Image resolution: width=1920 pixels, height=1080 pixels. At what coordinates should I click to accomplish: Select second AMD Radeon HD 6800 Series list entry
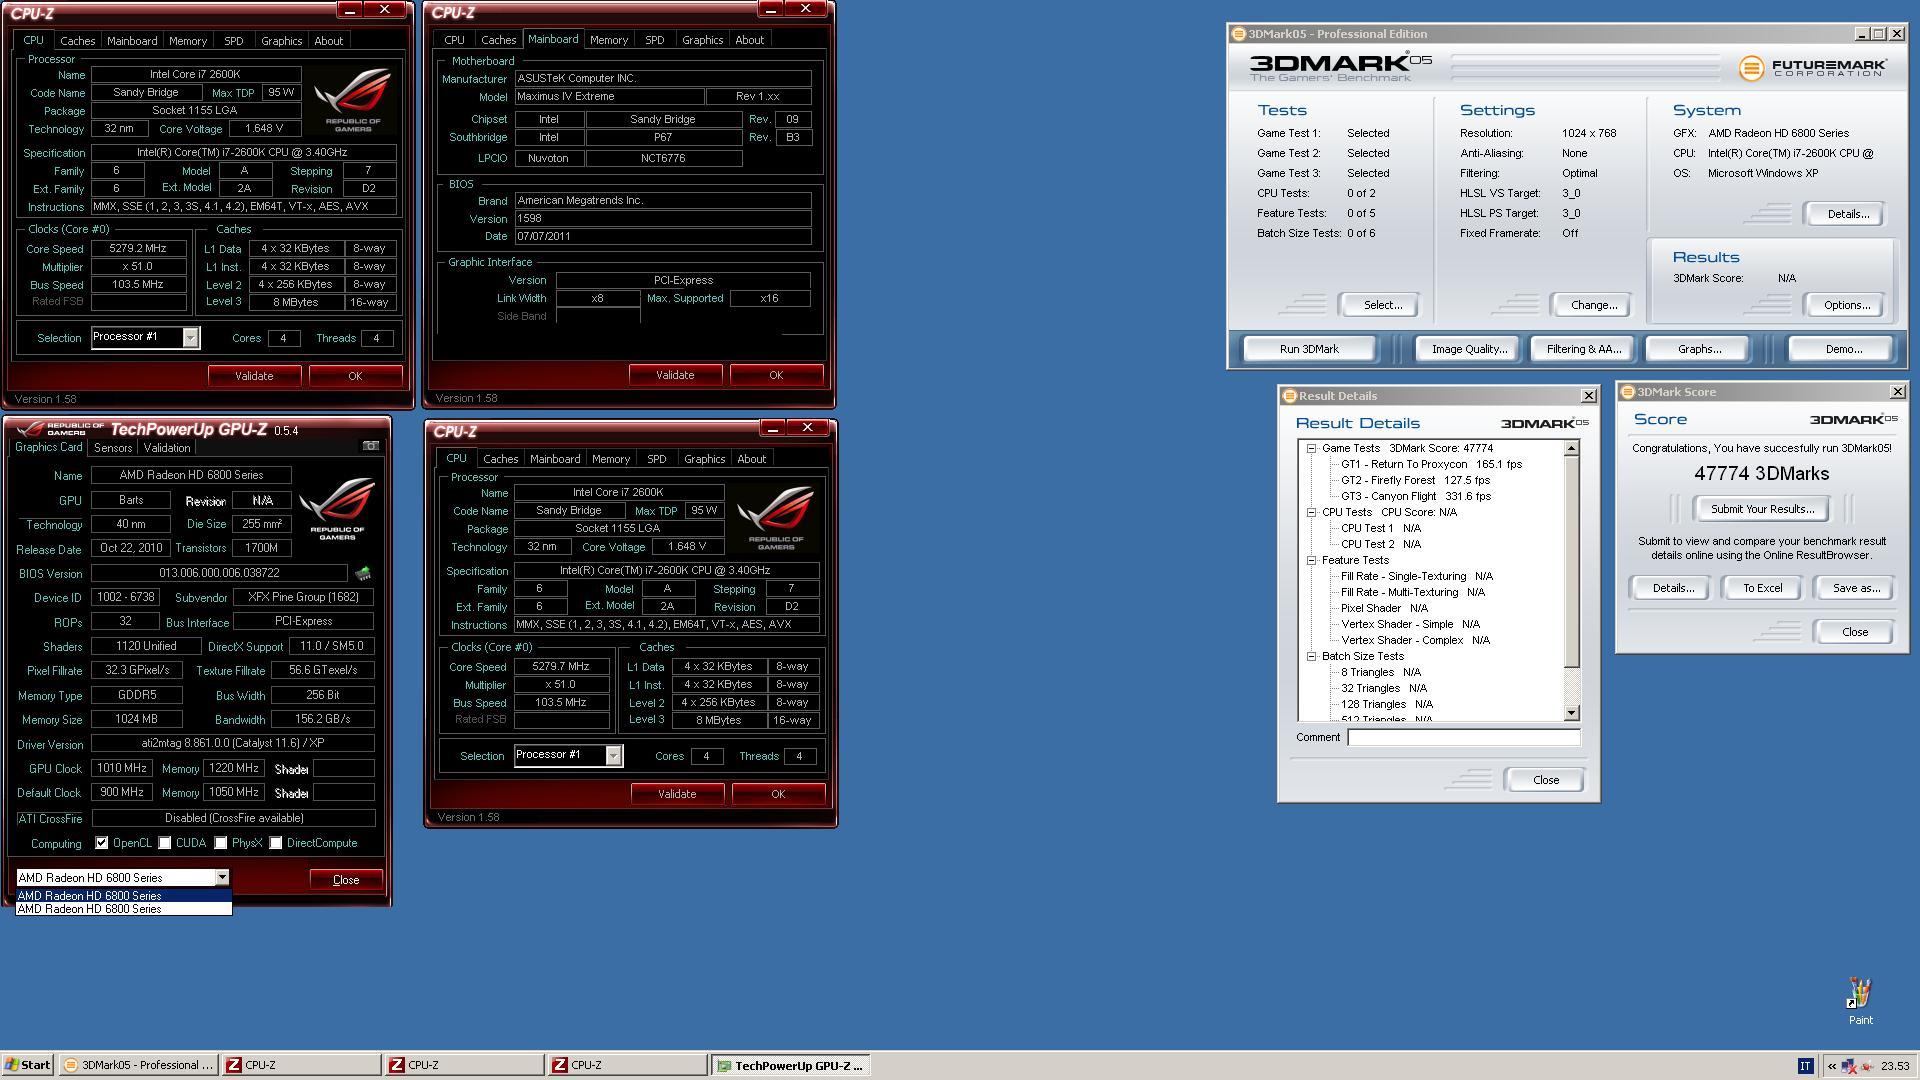click(x=123, y=909)
